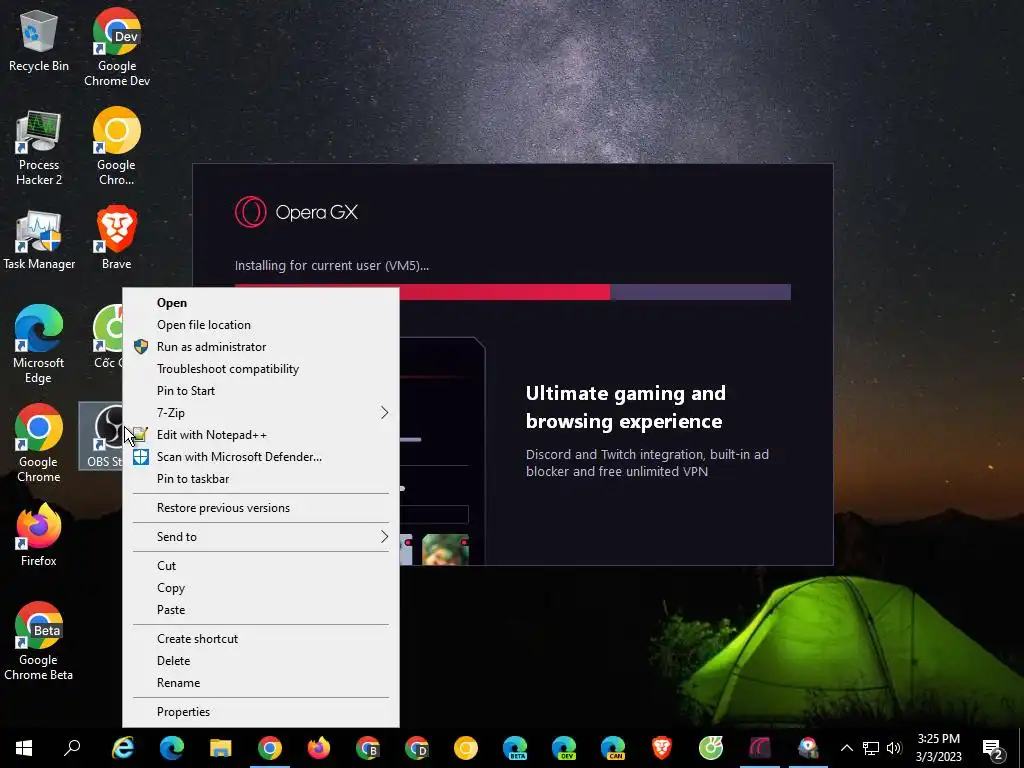The height and width of the screenshot is (768, 1024).
Task: Open the Google Chrome taskbar icon
Action: click(270, 748)
